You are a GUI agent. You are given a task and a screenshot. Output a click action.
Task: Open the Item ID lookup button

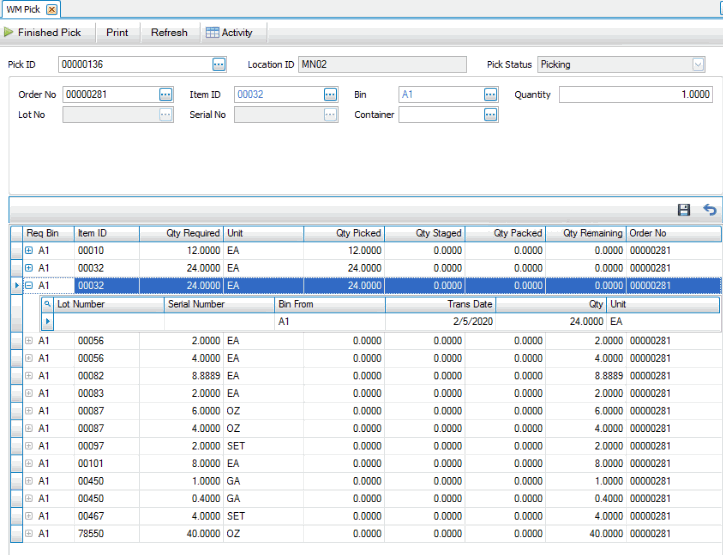[x=330, y=95]
